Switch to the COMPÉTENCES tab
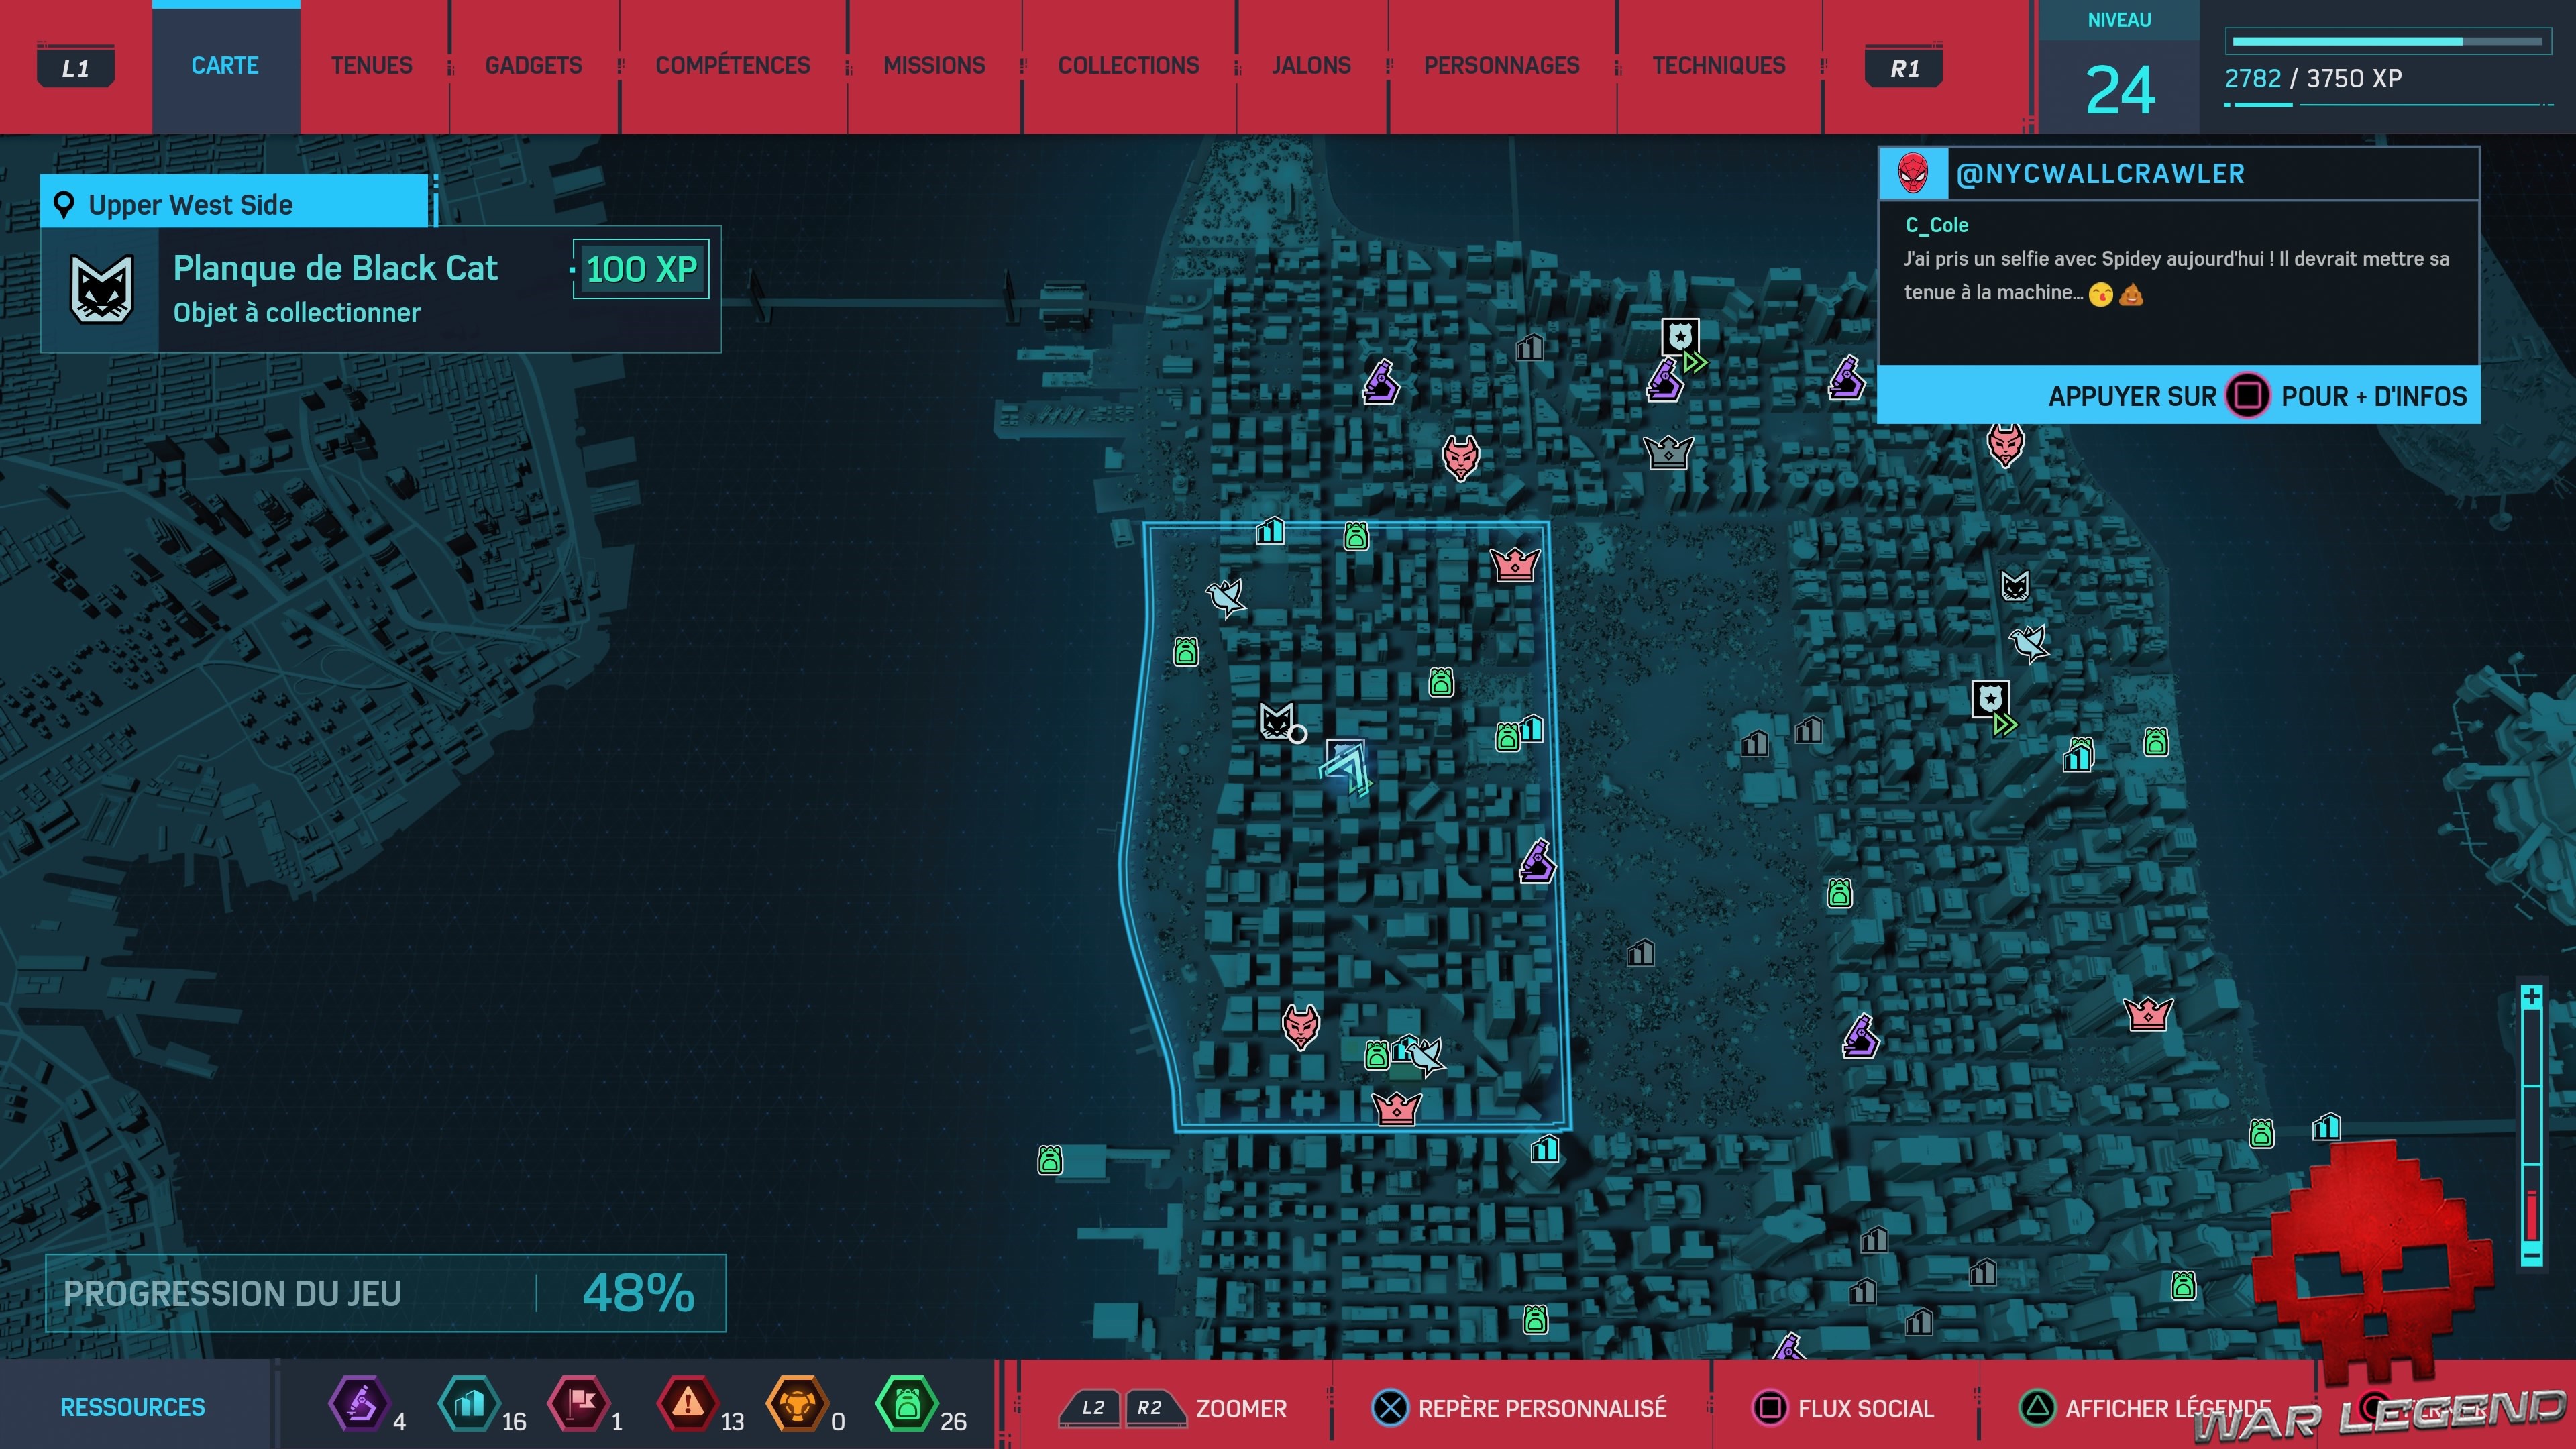2576x1449 pixels. [x=732, y=66]
